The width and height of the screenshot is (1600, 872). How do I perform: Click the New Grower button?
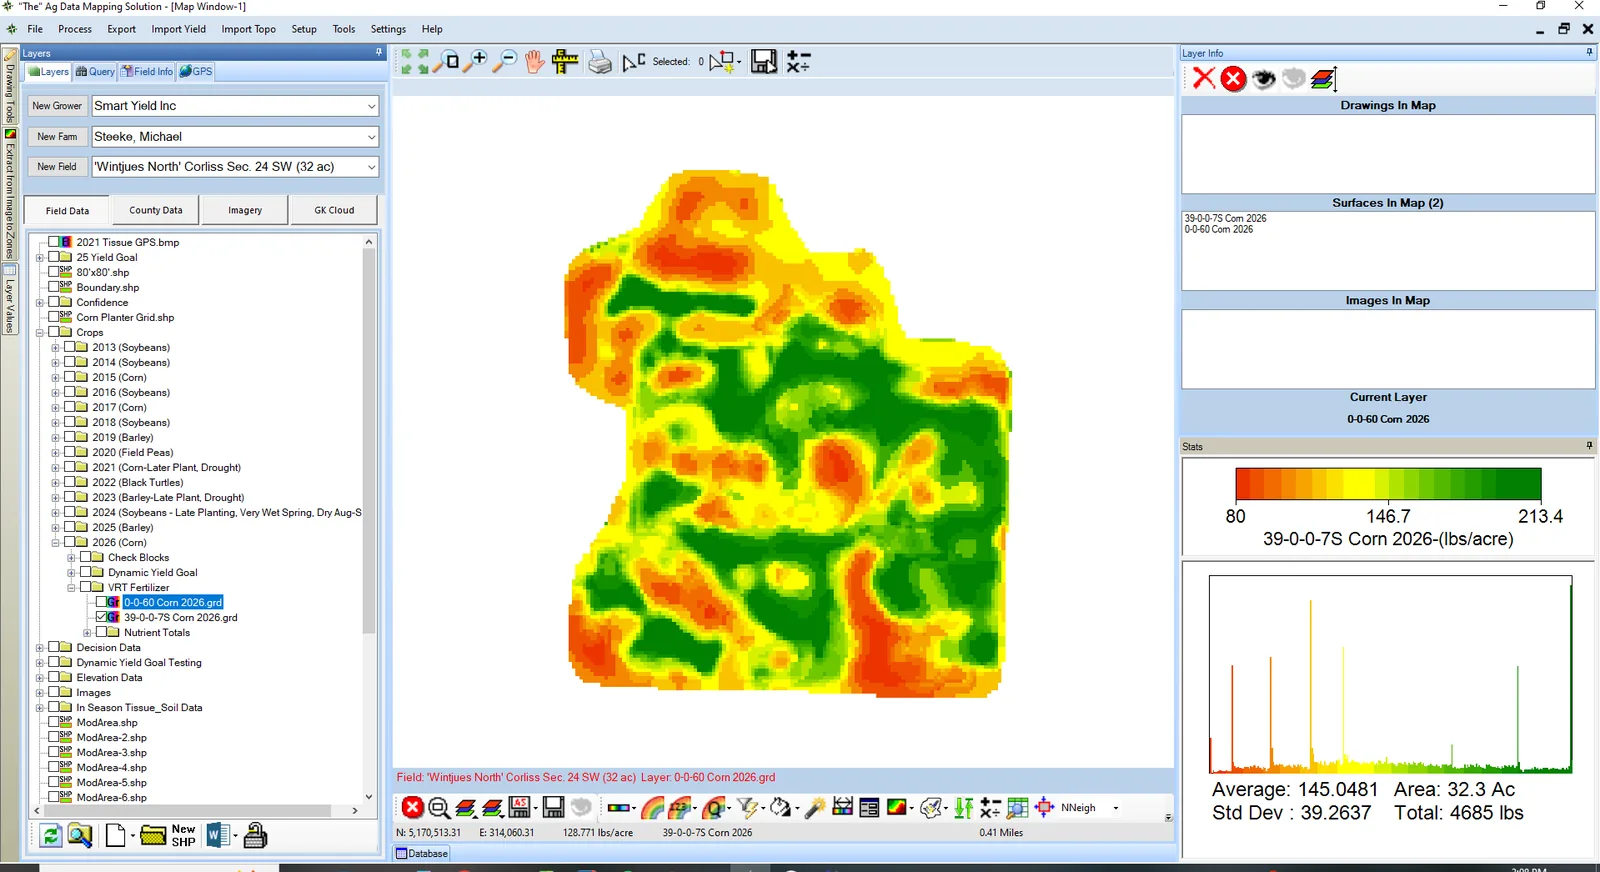57,106
